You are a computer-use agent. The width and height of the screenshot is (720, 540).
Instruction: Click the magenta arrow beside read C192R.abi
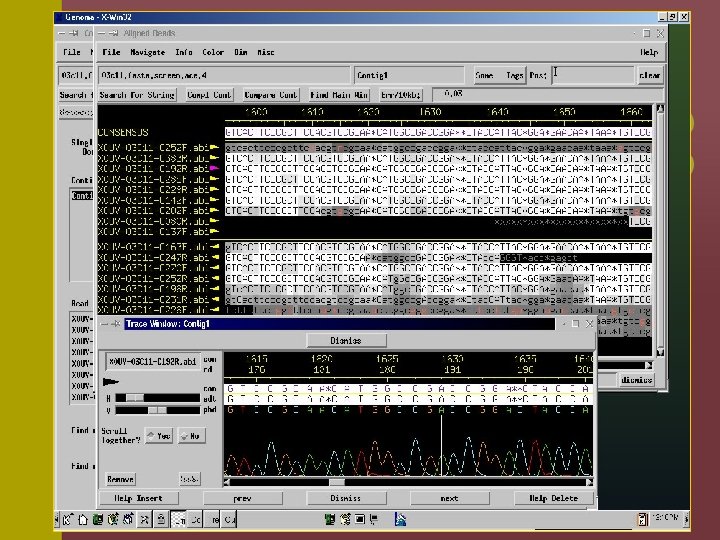click(x=215, y=168)
